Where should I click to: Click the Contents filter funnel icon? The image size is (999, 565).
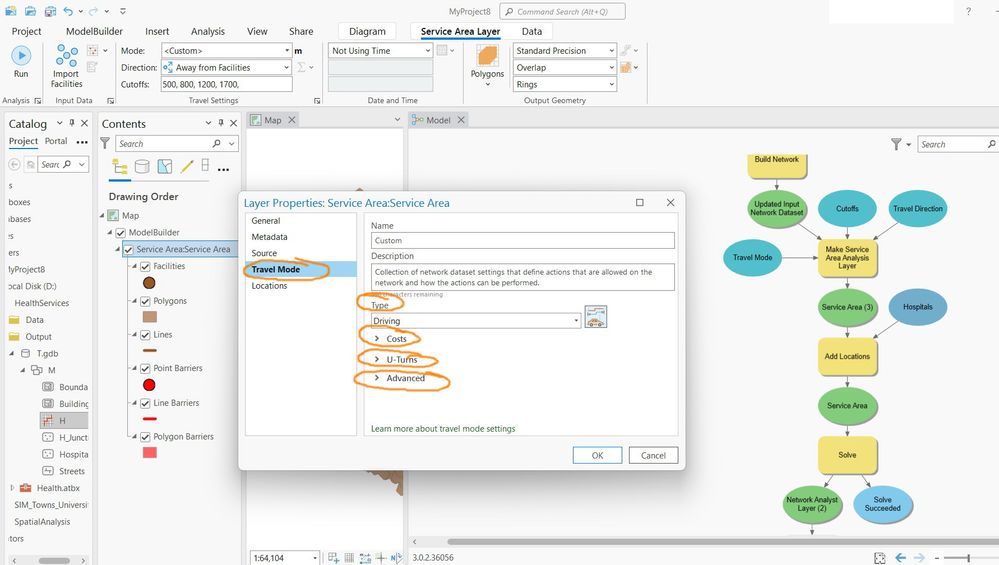[x=105, y=144]
